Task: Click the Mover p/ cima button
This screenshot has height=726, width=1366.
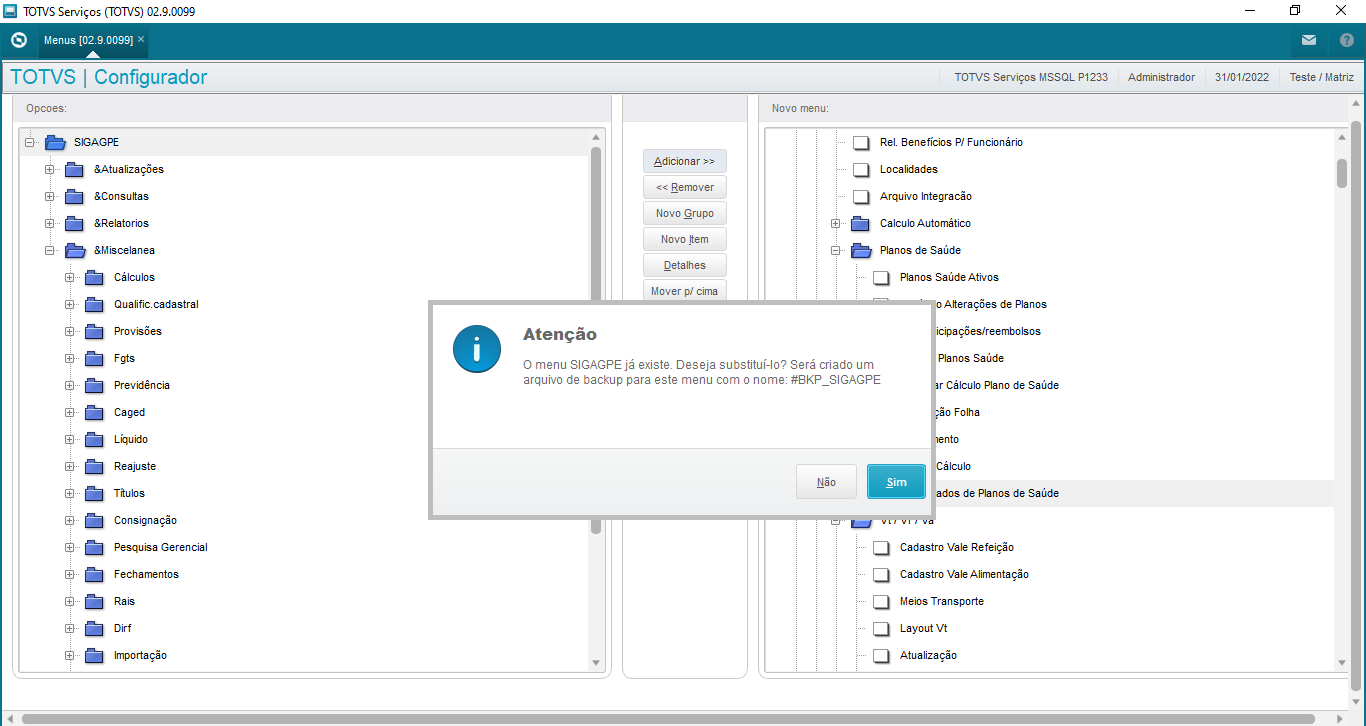Action: click(684, 290)
